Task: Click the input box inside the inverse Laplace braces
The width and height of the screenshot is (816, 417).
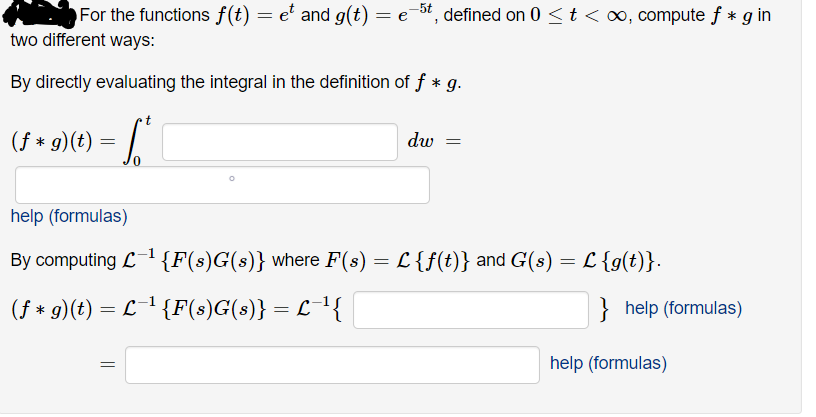Action: (471, 310)
